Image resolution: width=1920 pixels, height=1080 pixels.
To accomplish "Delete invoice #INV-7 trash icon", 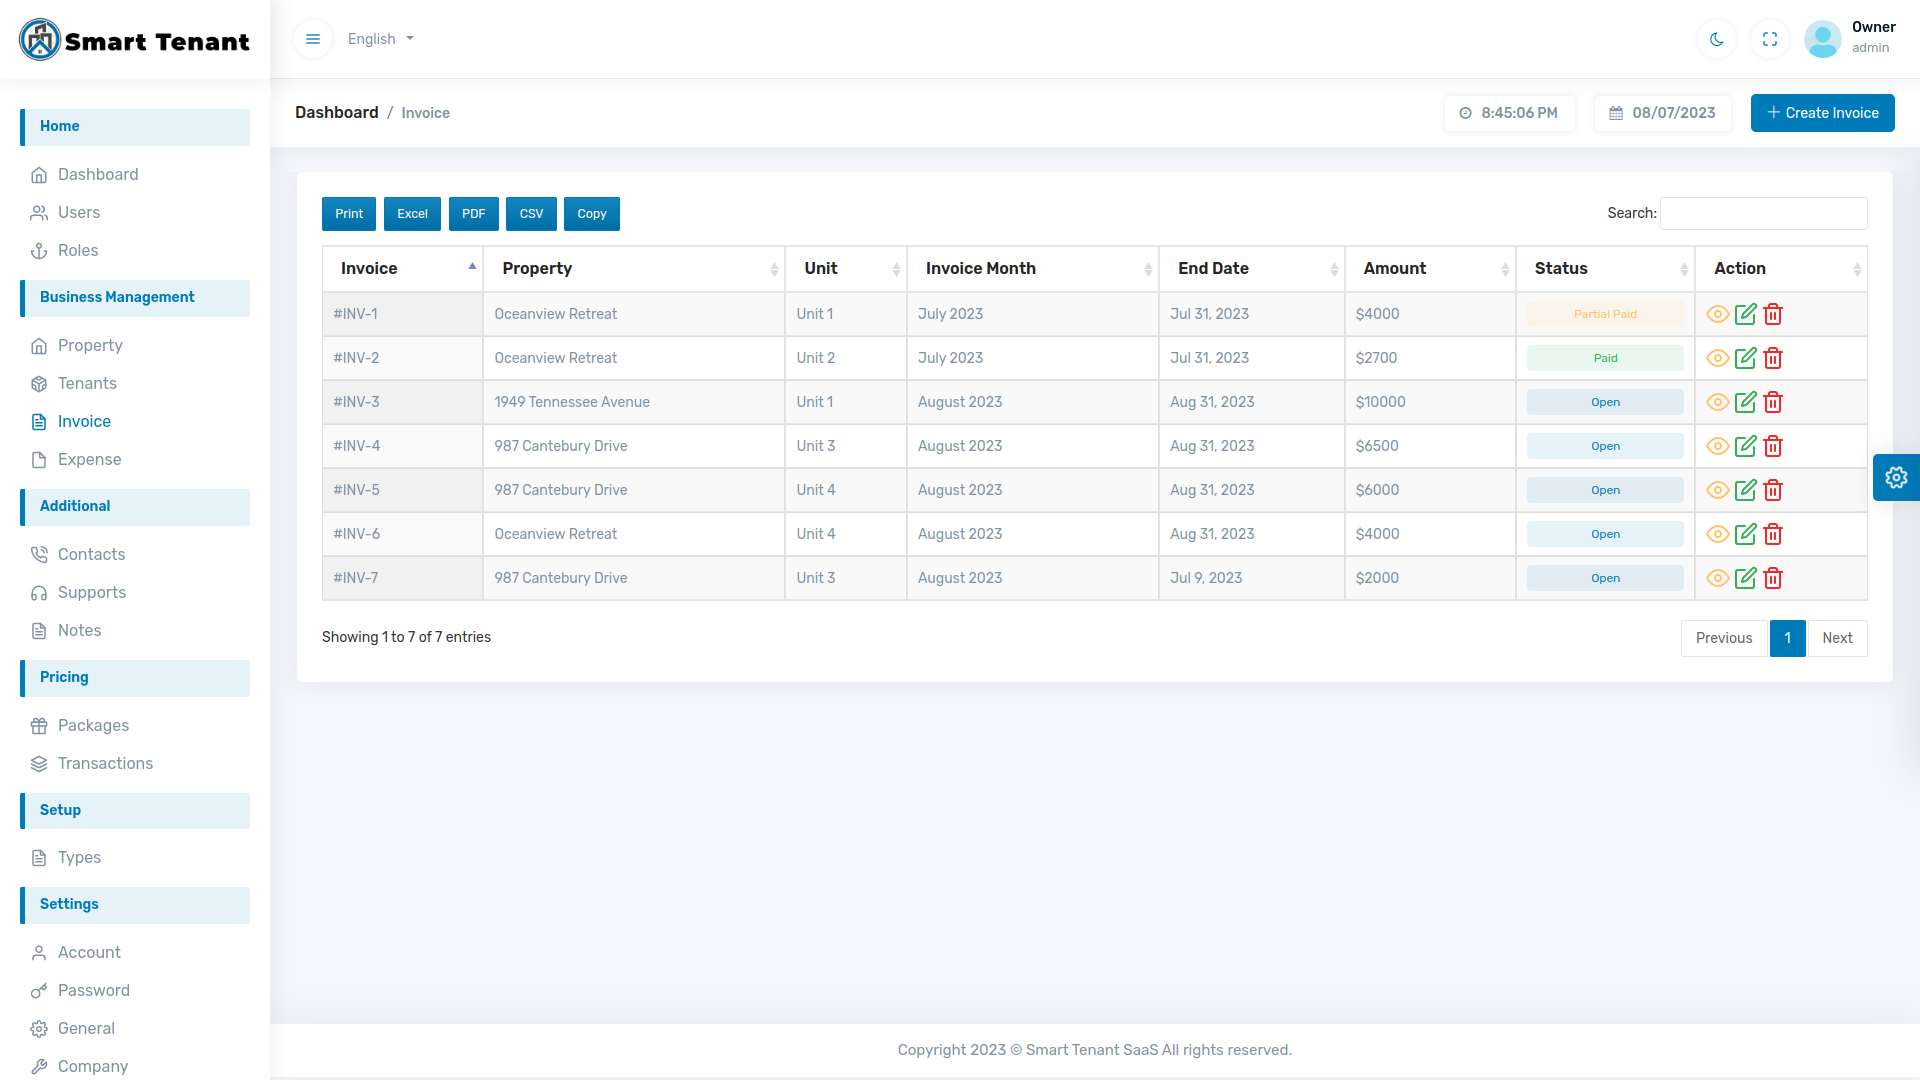I will pos(1773,578).
